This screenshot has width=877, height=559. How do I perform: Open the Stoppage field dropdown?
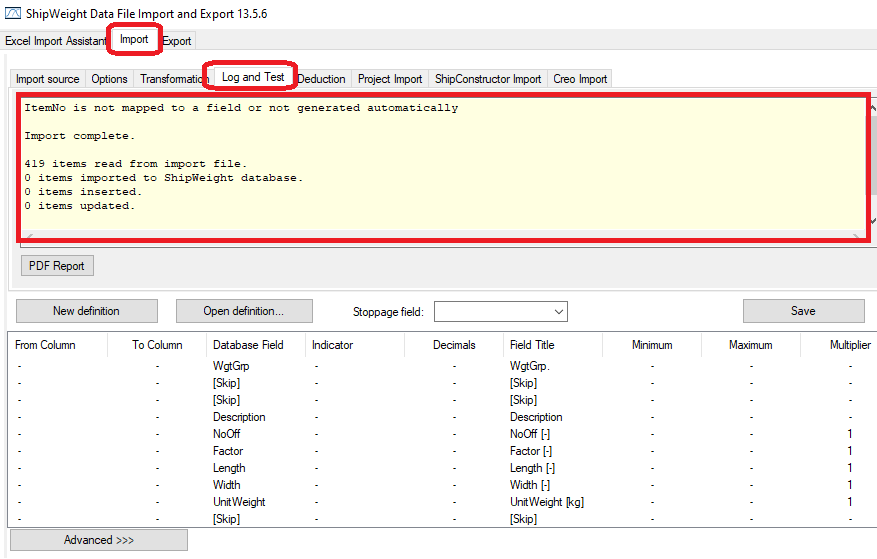coord(501,312)
